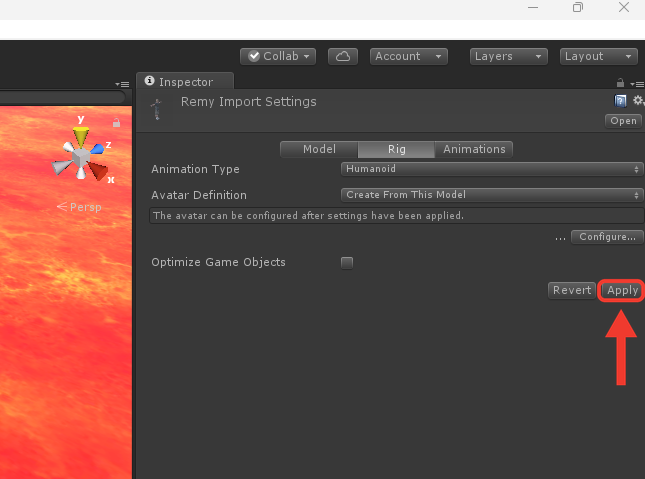Open the help reference book icon
This screenshot has width=645, height=479.
pyautogui.click(x=620, y=101)
